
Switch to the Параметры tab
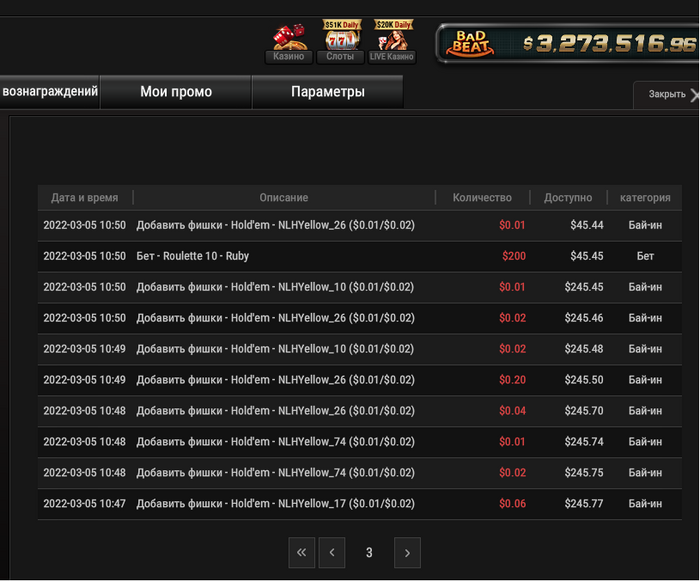pos(328,91)
